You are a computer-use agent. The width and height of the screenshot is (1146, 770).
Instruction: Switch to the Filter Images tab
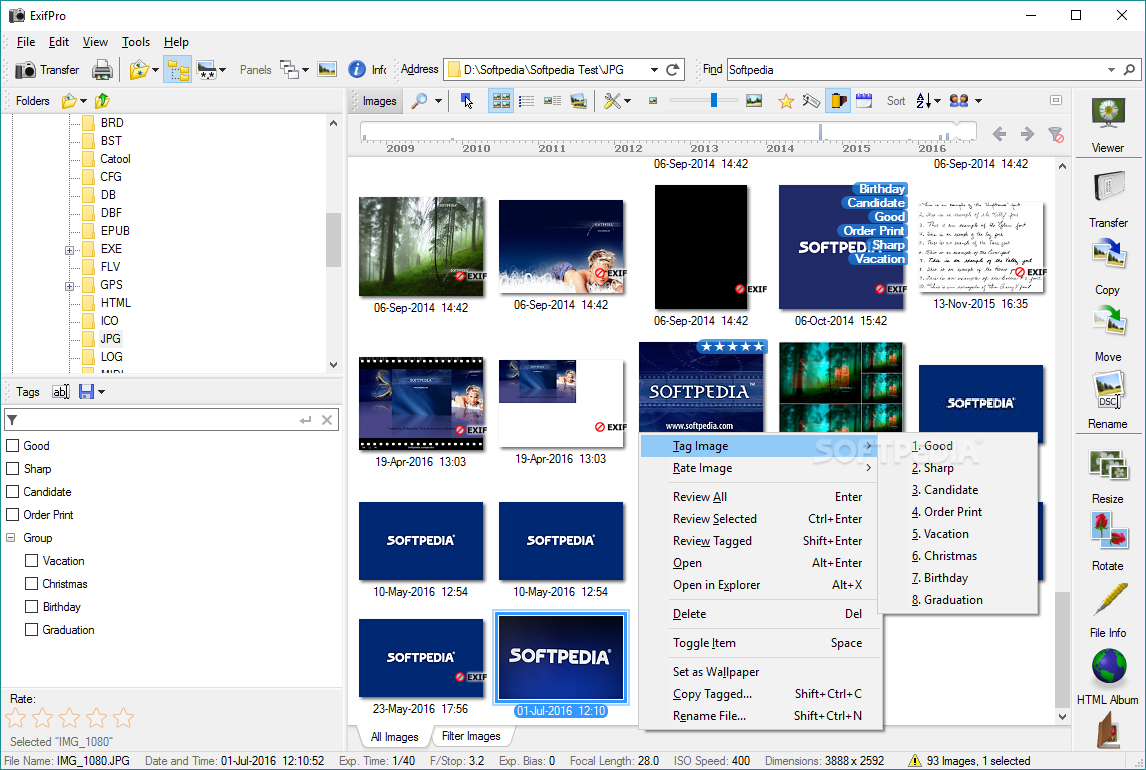click(471, 736)
